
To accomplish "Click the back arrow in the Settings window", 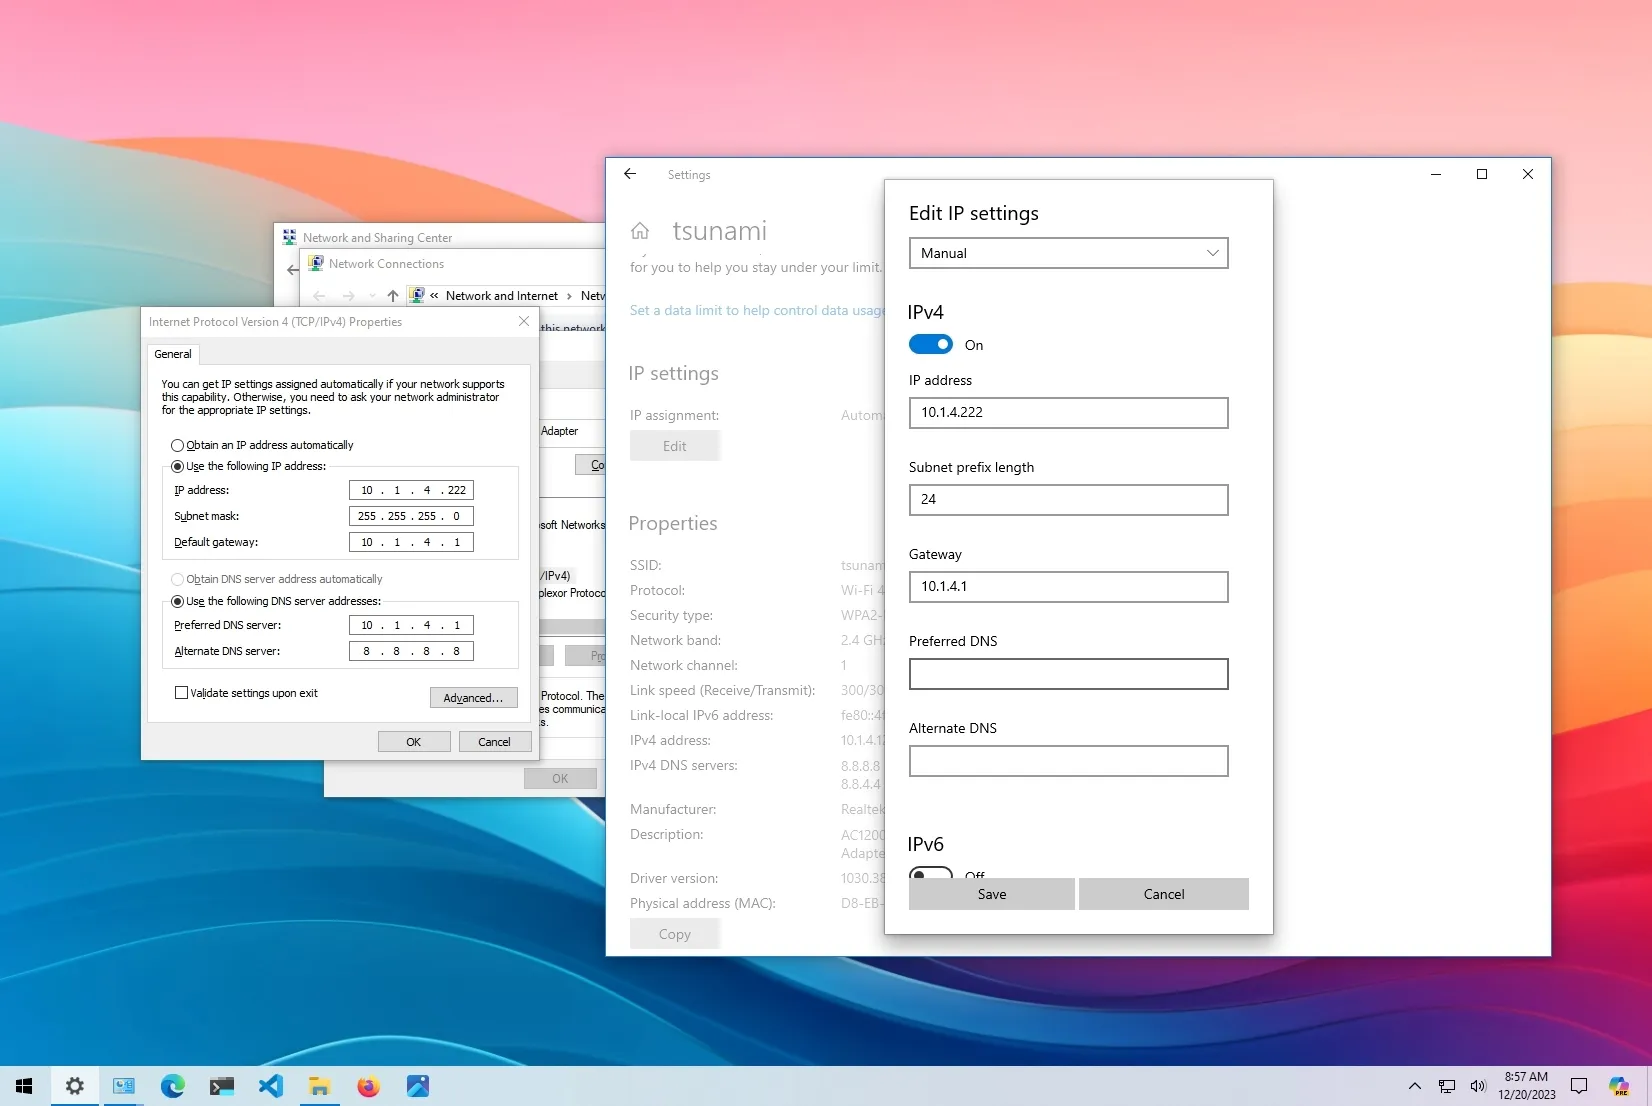I will 629,174.
